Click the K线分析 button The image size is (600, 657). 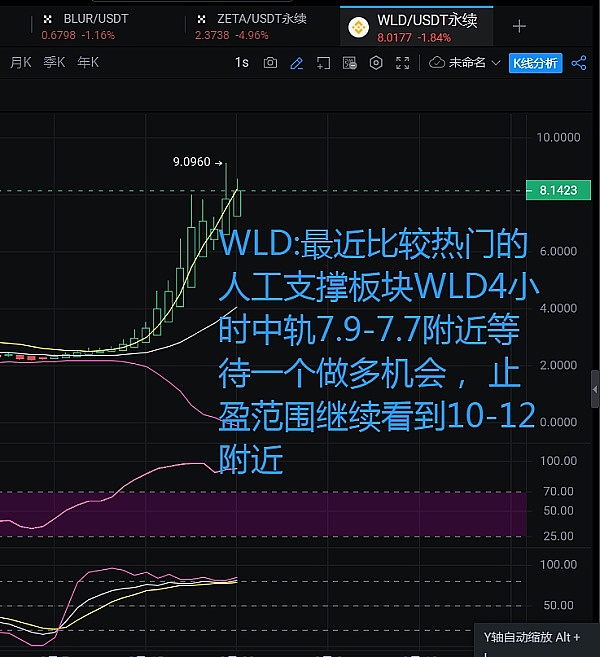point(534,63)
